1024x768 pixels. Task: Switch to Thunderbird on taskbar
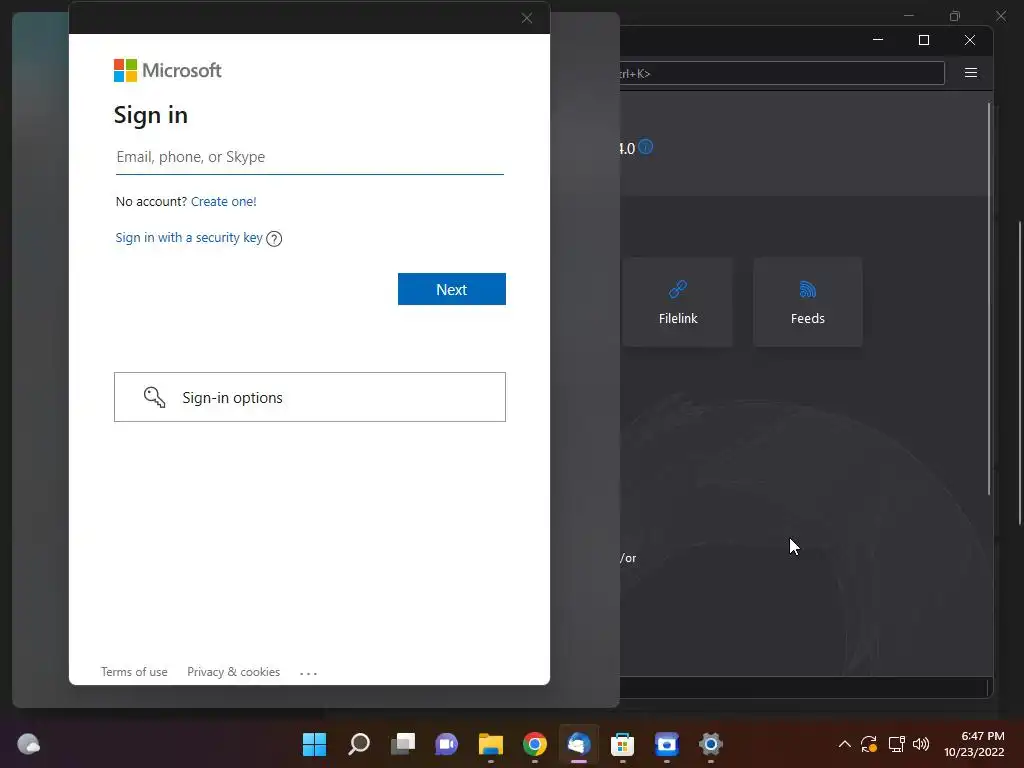[x=579, y=744]
